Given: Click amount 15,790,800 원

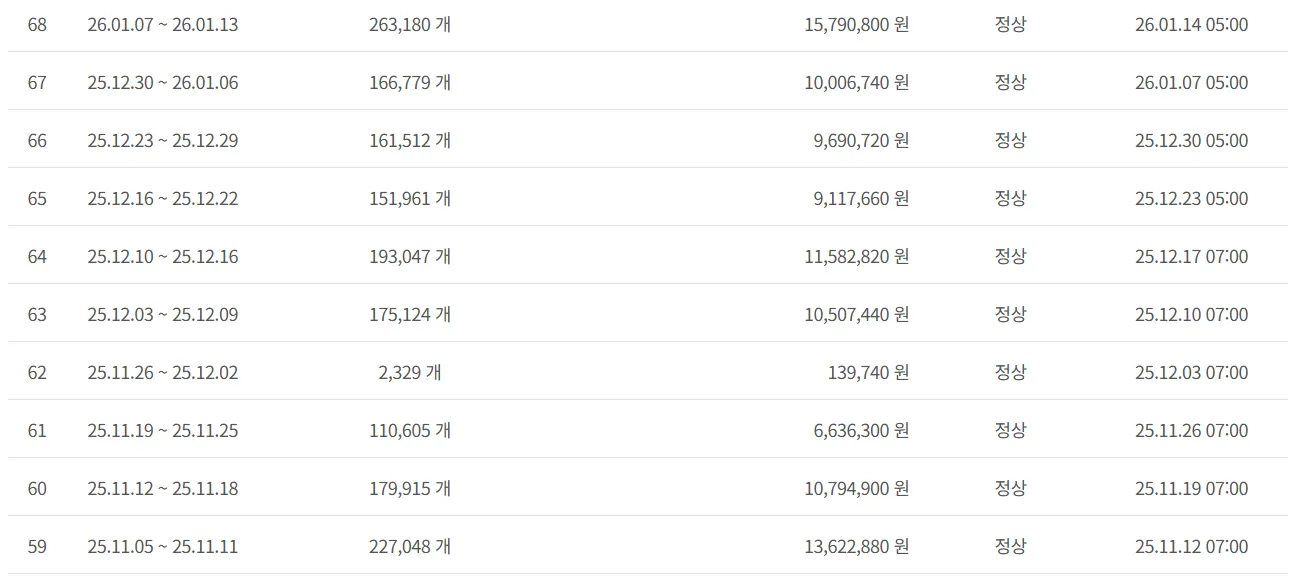Looking at the screenshot, I should (x=857, y=25).
